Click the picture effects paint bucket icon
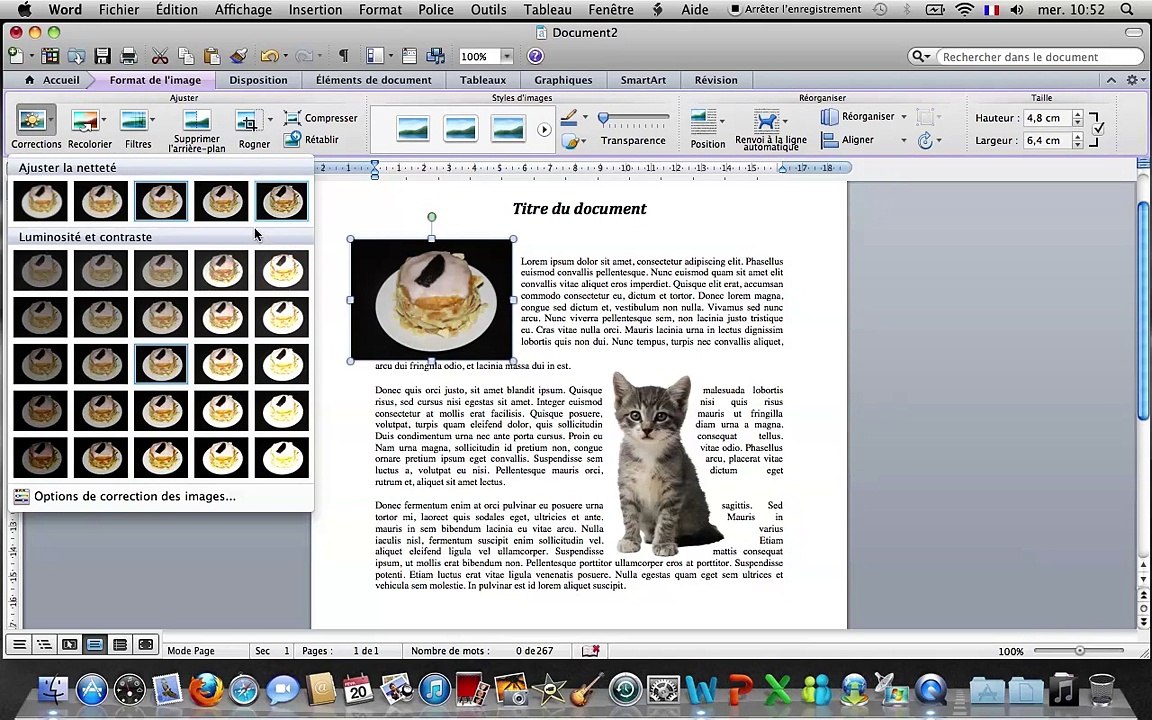Screen dimensions: 1152x720 point(570,141)
